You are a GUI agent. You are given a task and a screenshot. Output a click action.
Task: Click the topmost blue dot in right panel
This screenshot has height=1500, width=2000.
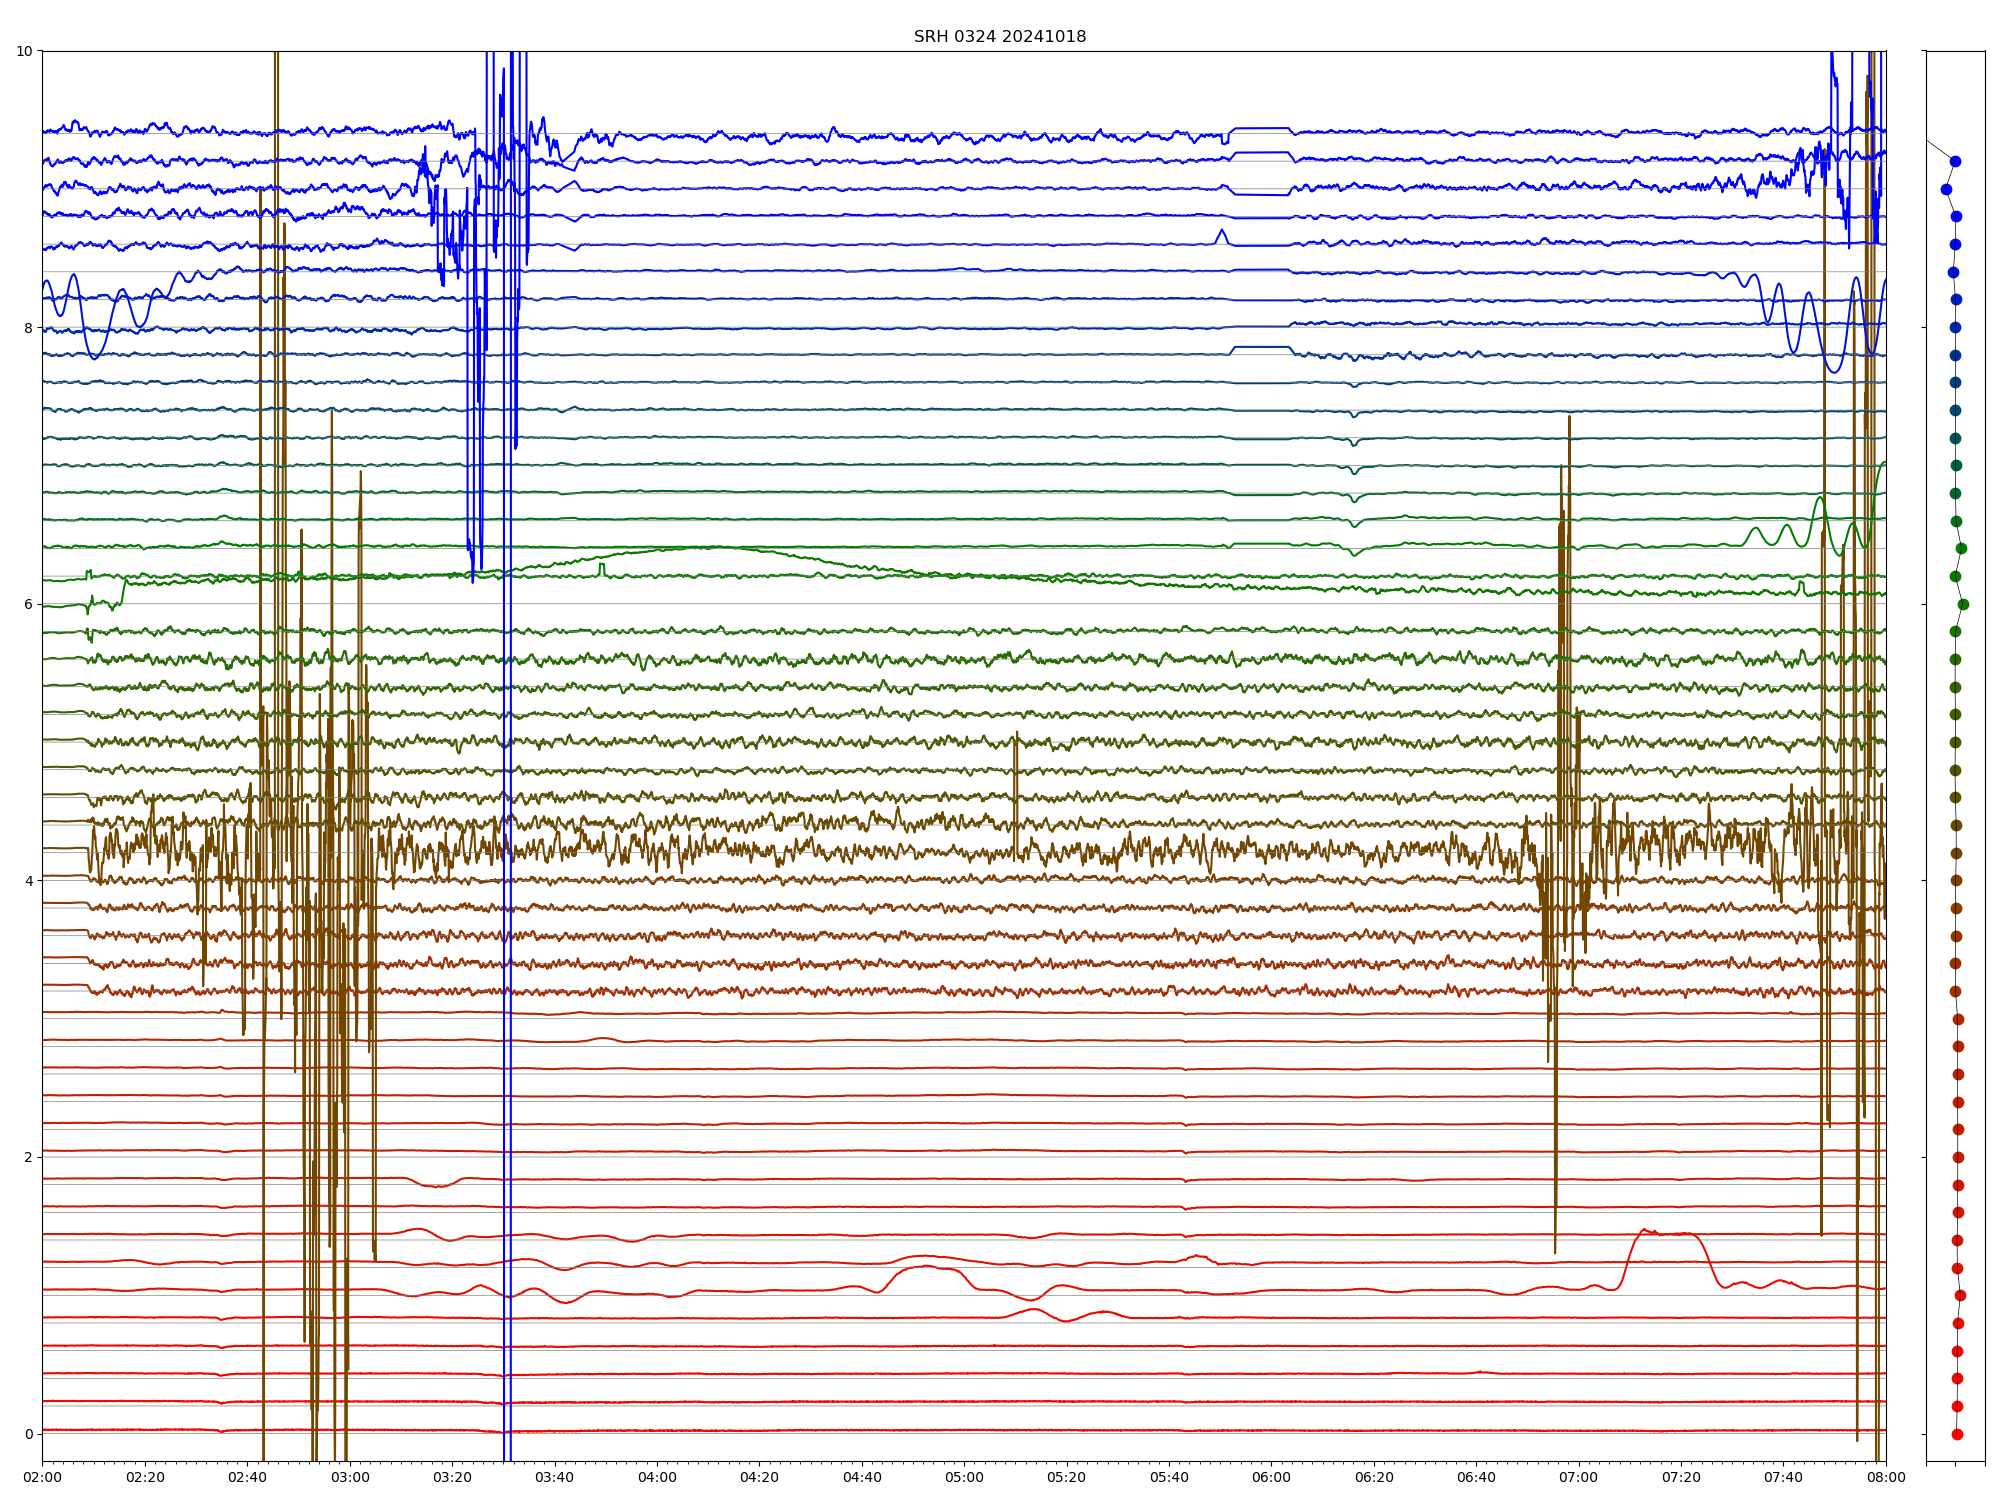[1955, 161]
